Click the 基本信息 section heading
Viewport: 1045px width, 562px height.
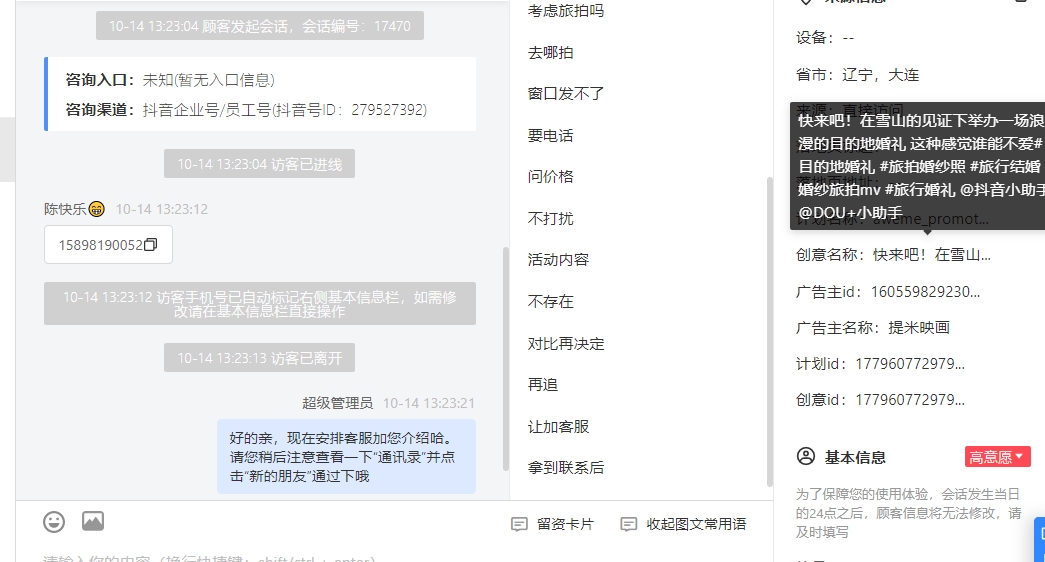tap(855, 457)
